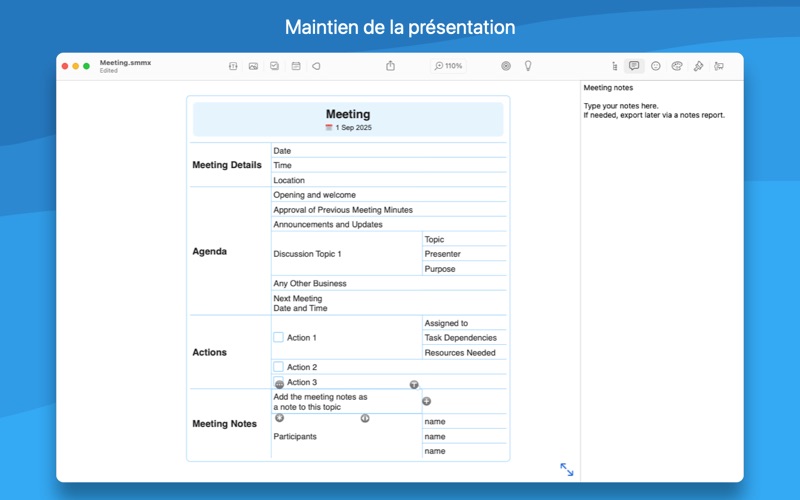Select the Meeting title heading
Image resolution: width=800 pixels, height=500 pixels.
[348, 114]
